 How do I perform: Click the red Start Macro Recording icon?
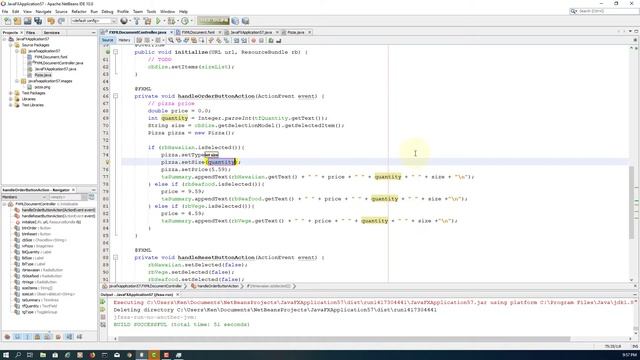point(253,40)
